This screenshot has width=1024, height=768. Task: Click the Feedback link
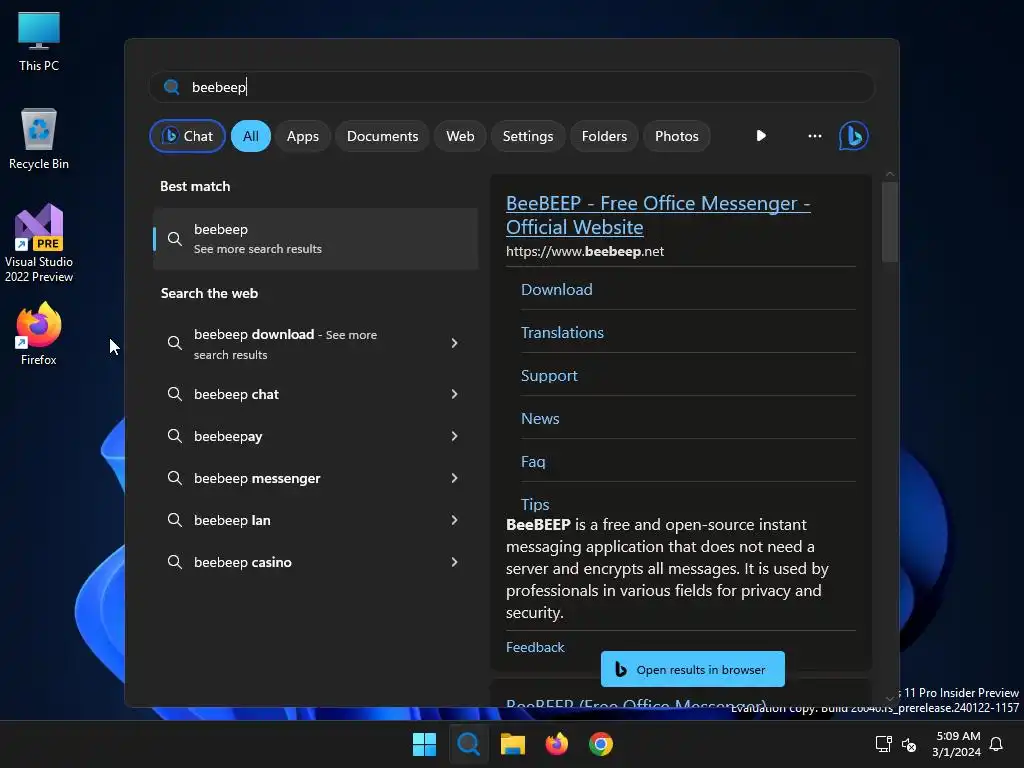point(535,647)
